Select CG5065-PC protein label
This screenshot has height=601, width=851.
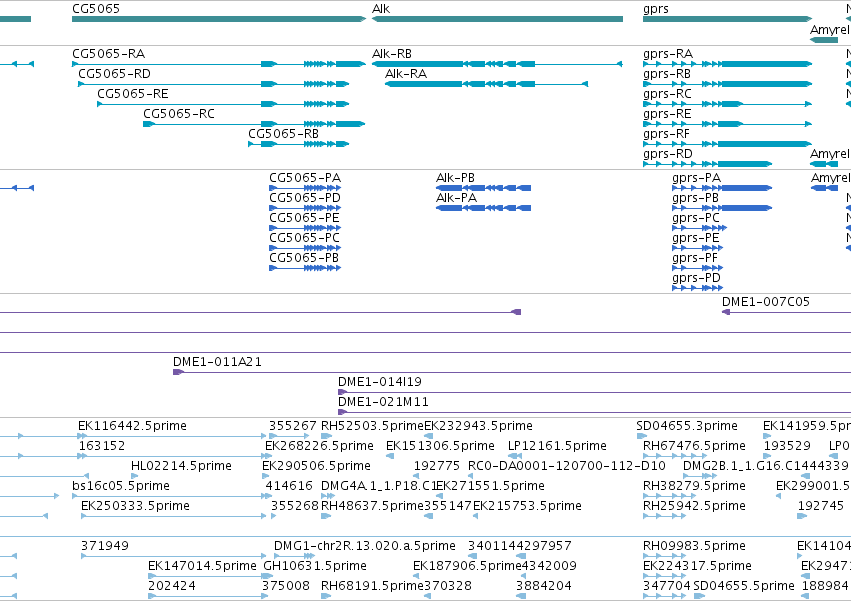click(304, 238)
